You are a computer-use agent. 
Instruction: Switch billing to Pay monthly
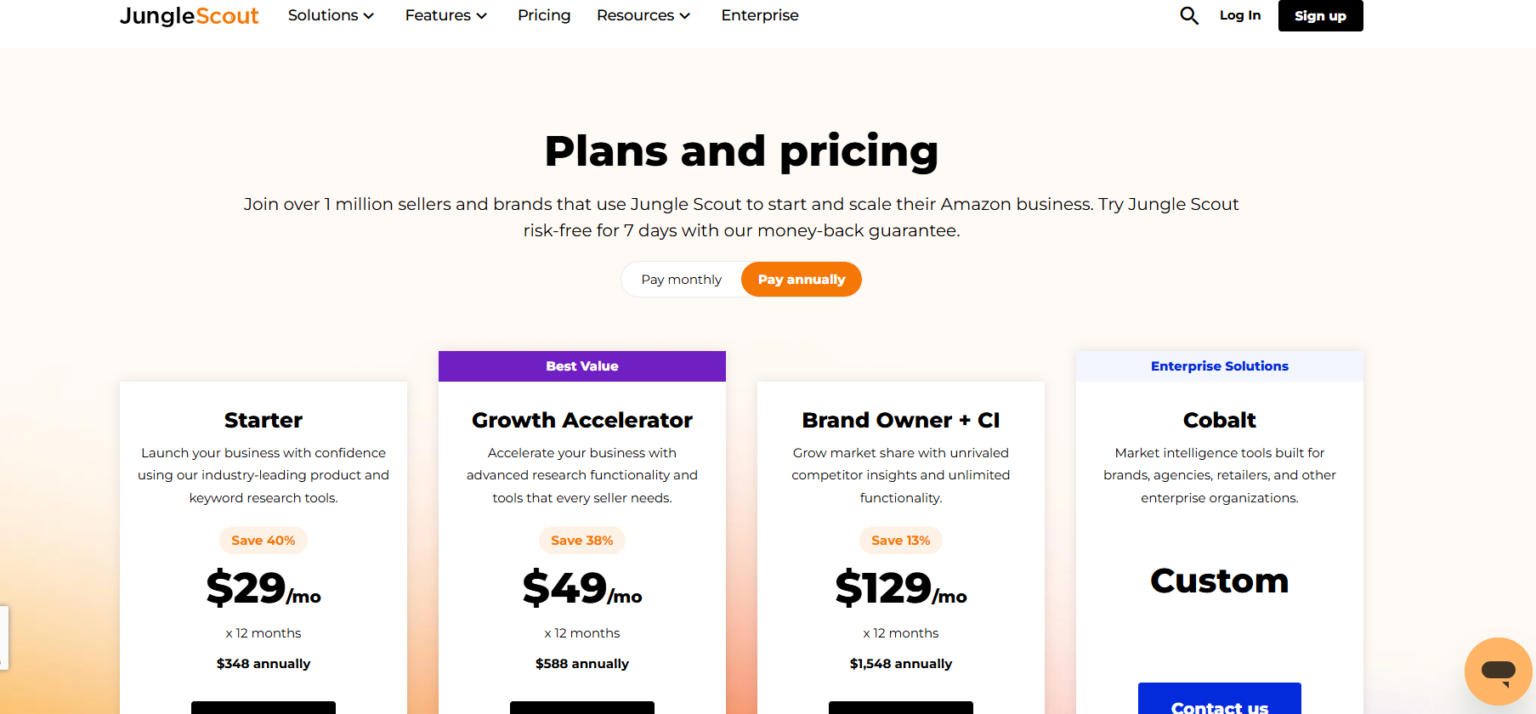tap(681, 280)
